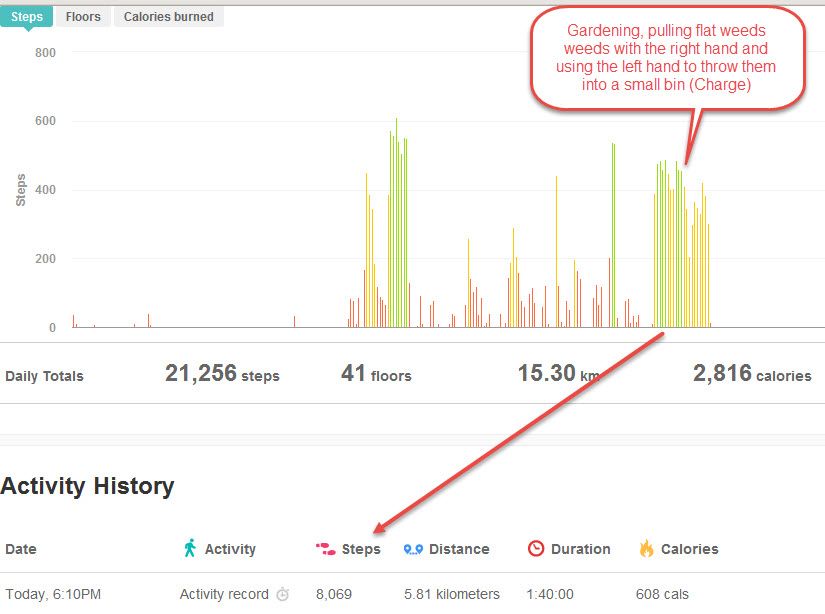Viewport: 825px width, 614px height.
Task: Click the red clock Duration icon
Action: [536, 548]
